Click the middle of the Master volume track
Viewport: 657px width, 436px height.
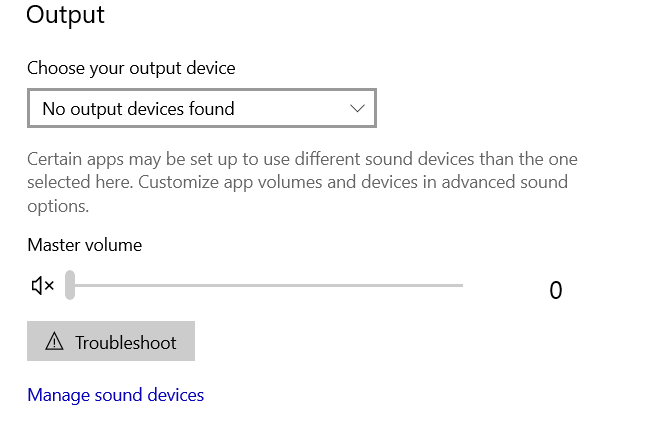[x=266, y=286]
